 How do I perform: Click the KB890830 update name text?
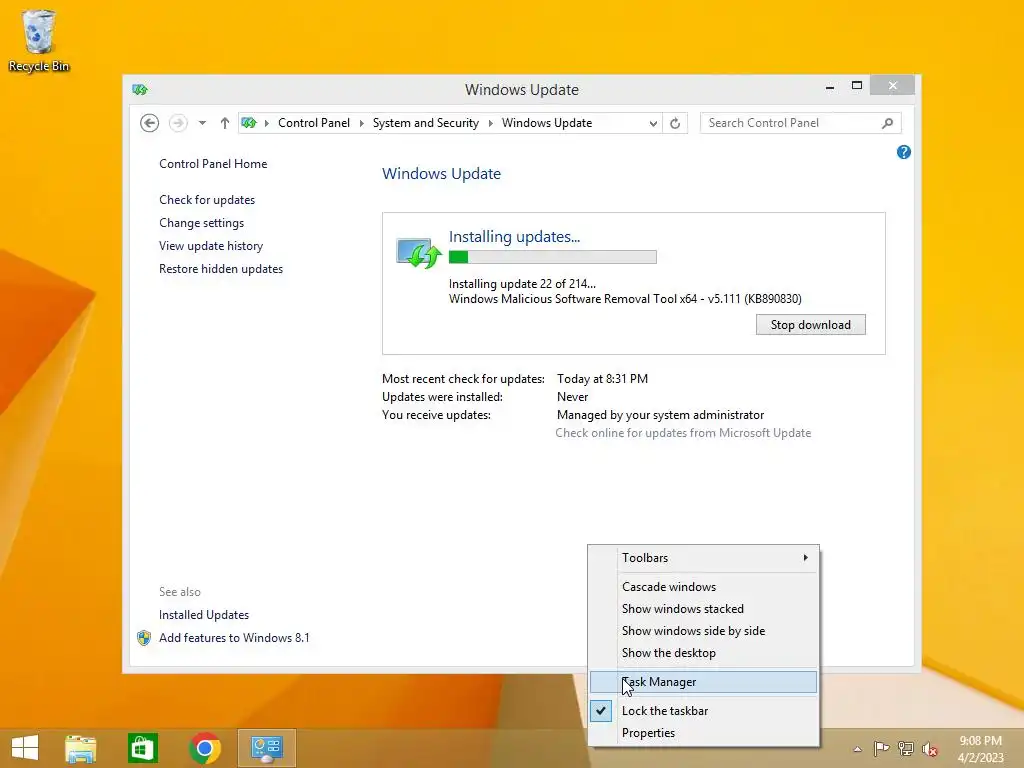pyautogui.click(x=625, y=299)
